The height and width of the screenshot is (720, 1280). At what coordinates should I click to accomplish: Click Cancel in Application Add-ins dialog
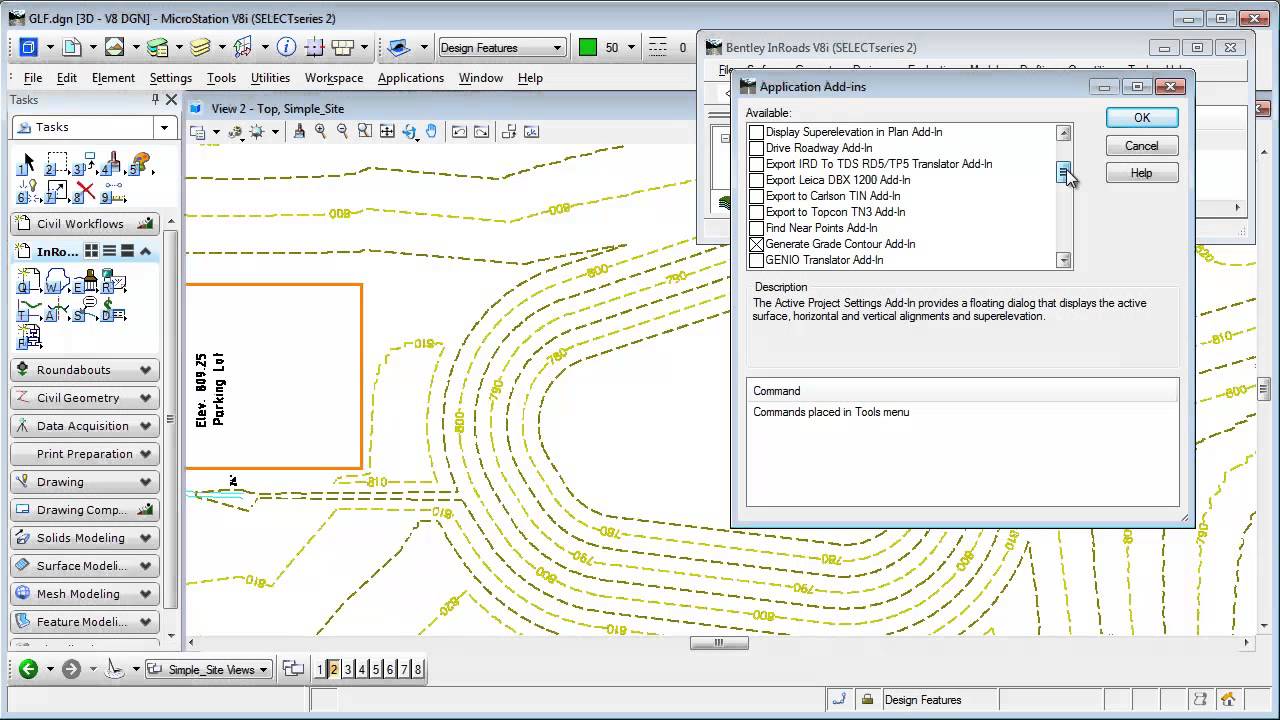coord(1142,146)
